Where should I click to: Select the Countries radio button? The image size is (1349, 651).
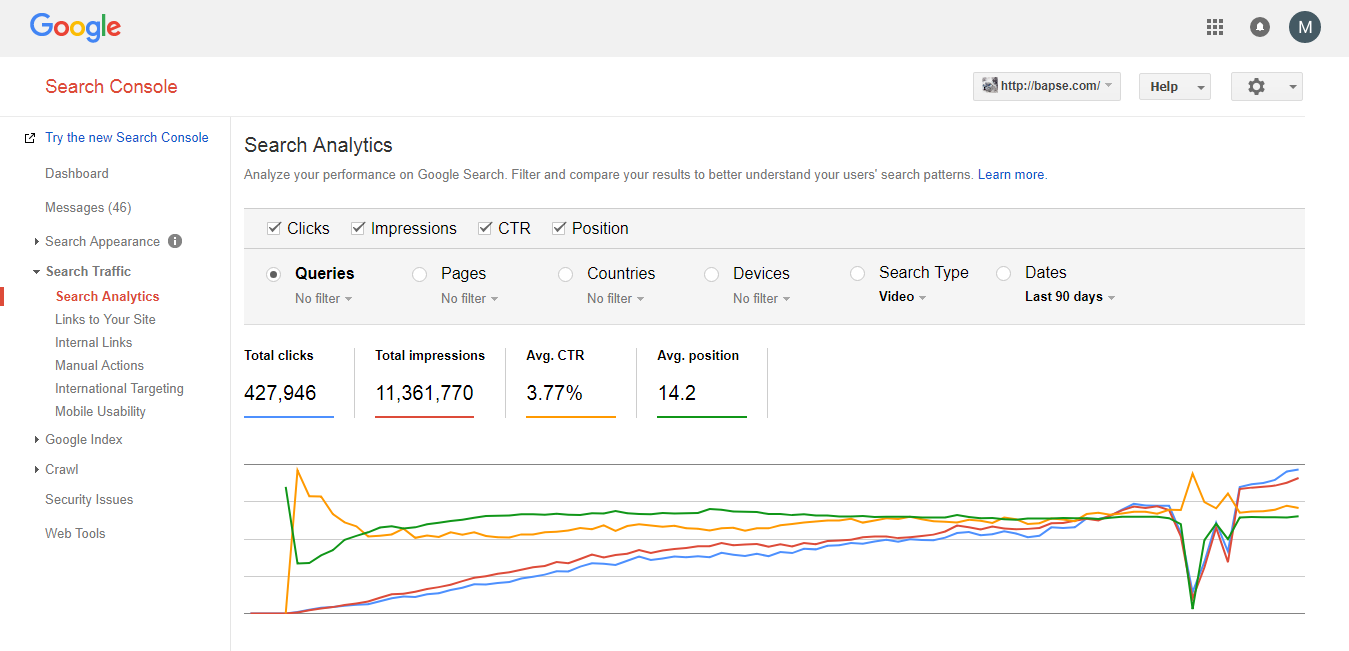click(566, 274)
